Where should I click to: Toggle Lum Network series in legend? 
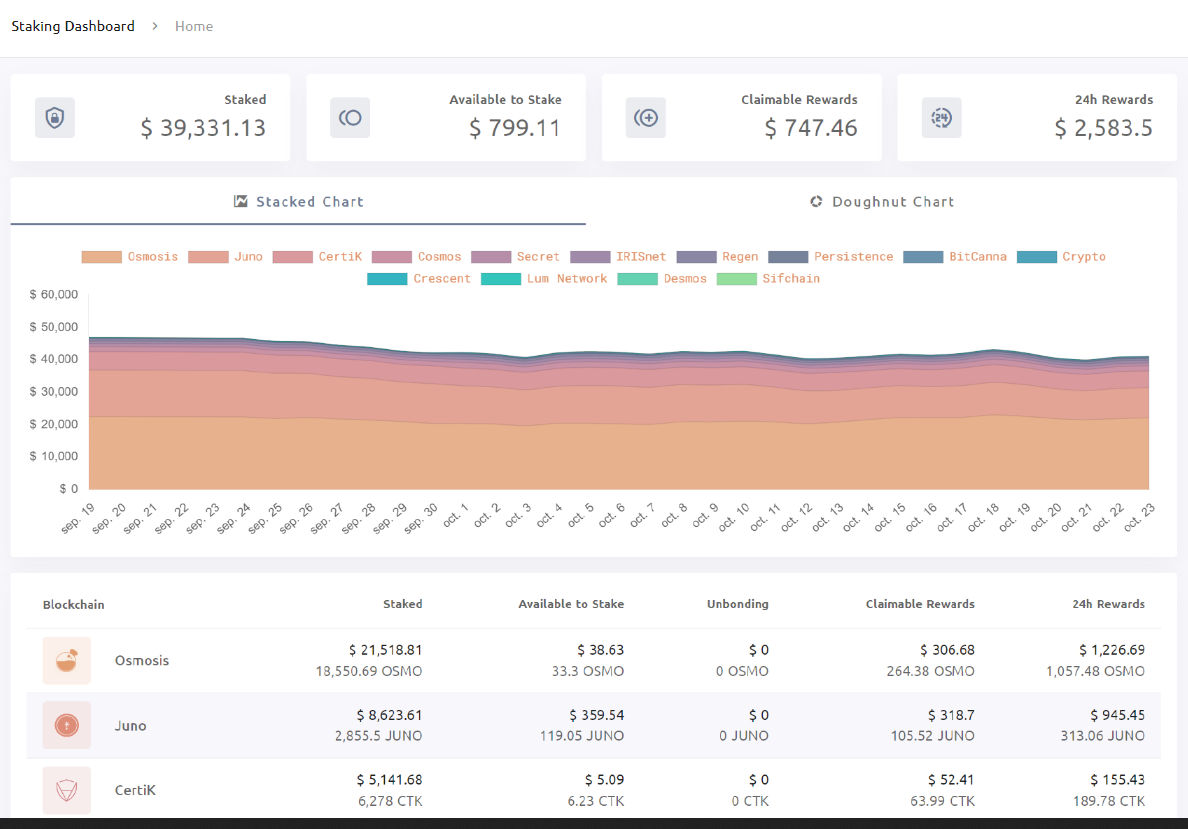pyautogui.click(x=544, y=279)
